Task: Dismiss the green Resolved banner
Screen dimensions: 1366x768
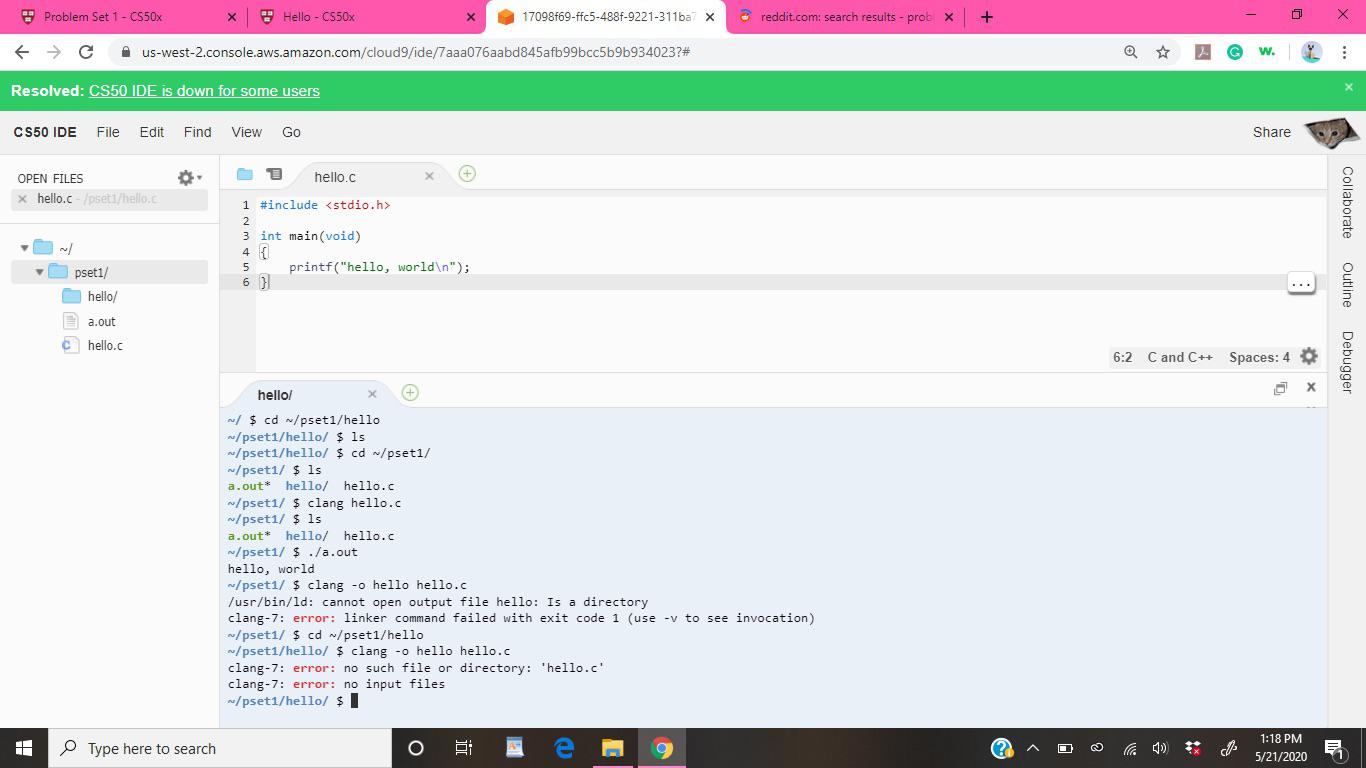Action: tap(1348, 87)
